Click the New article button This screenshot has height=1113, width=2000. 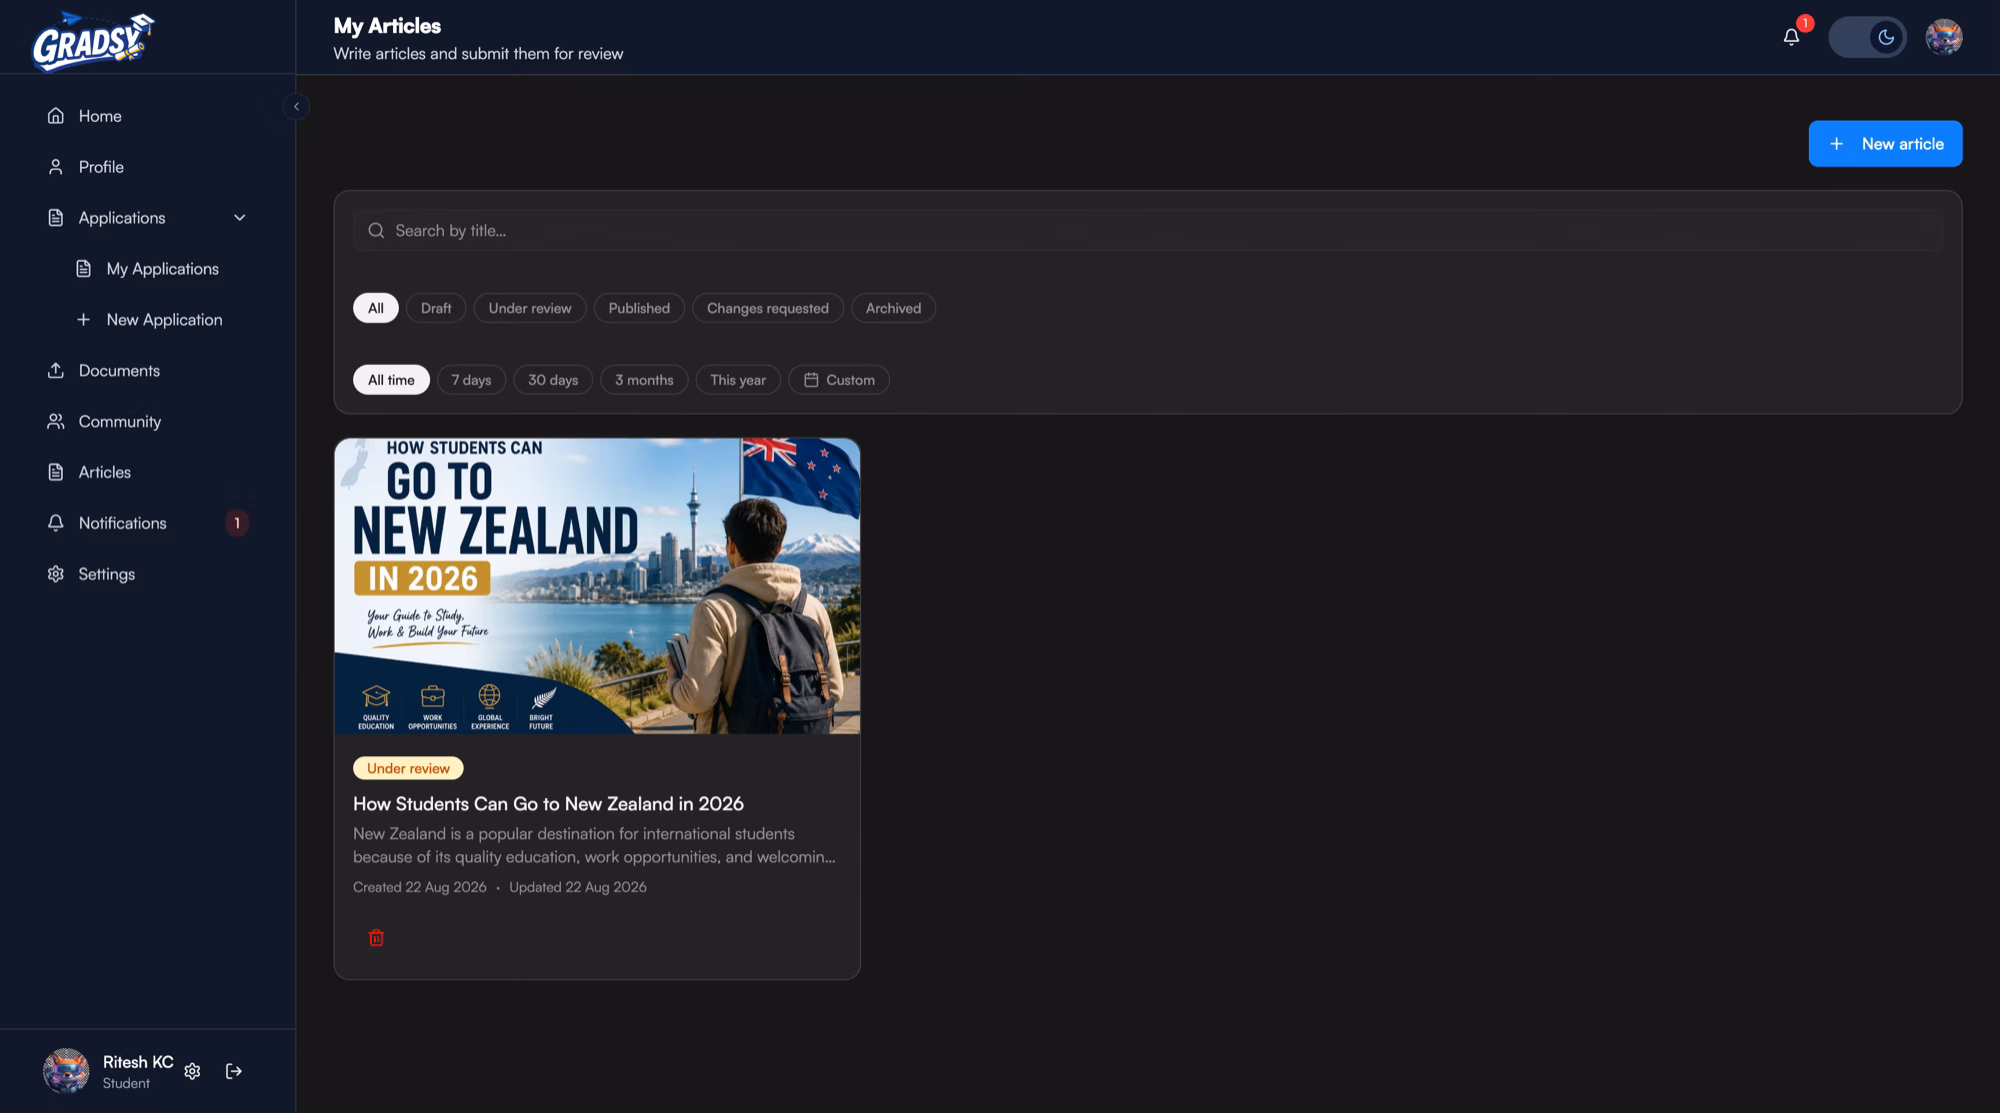click(1885, 144)
